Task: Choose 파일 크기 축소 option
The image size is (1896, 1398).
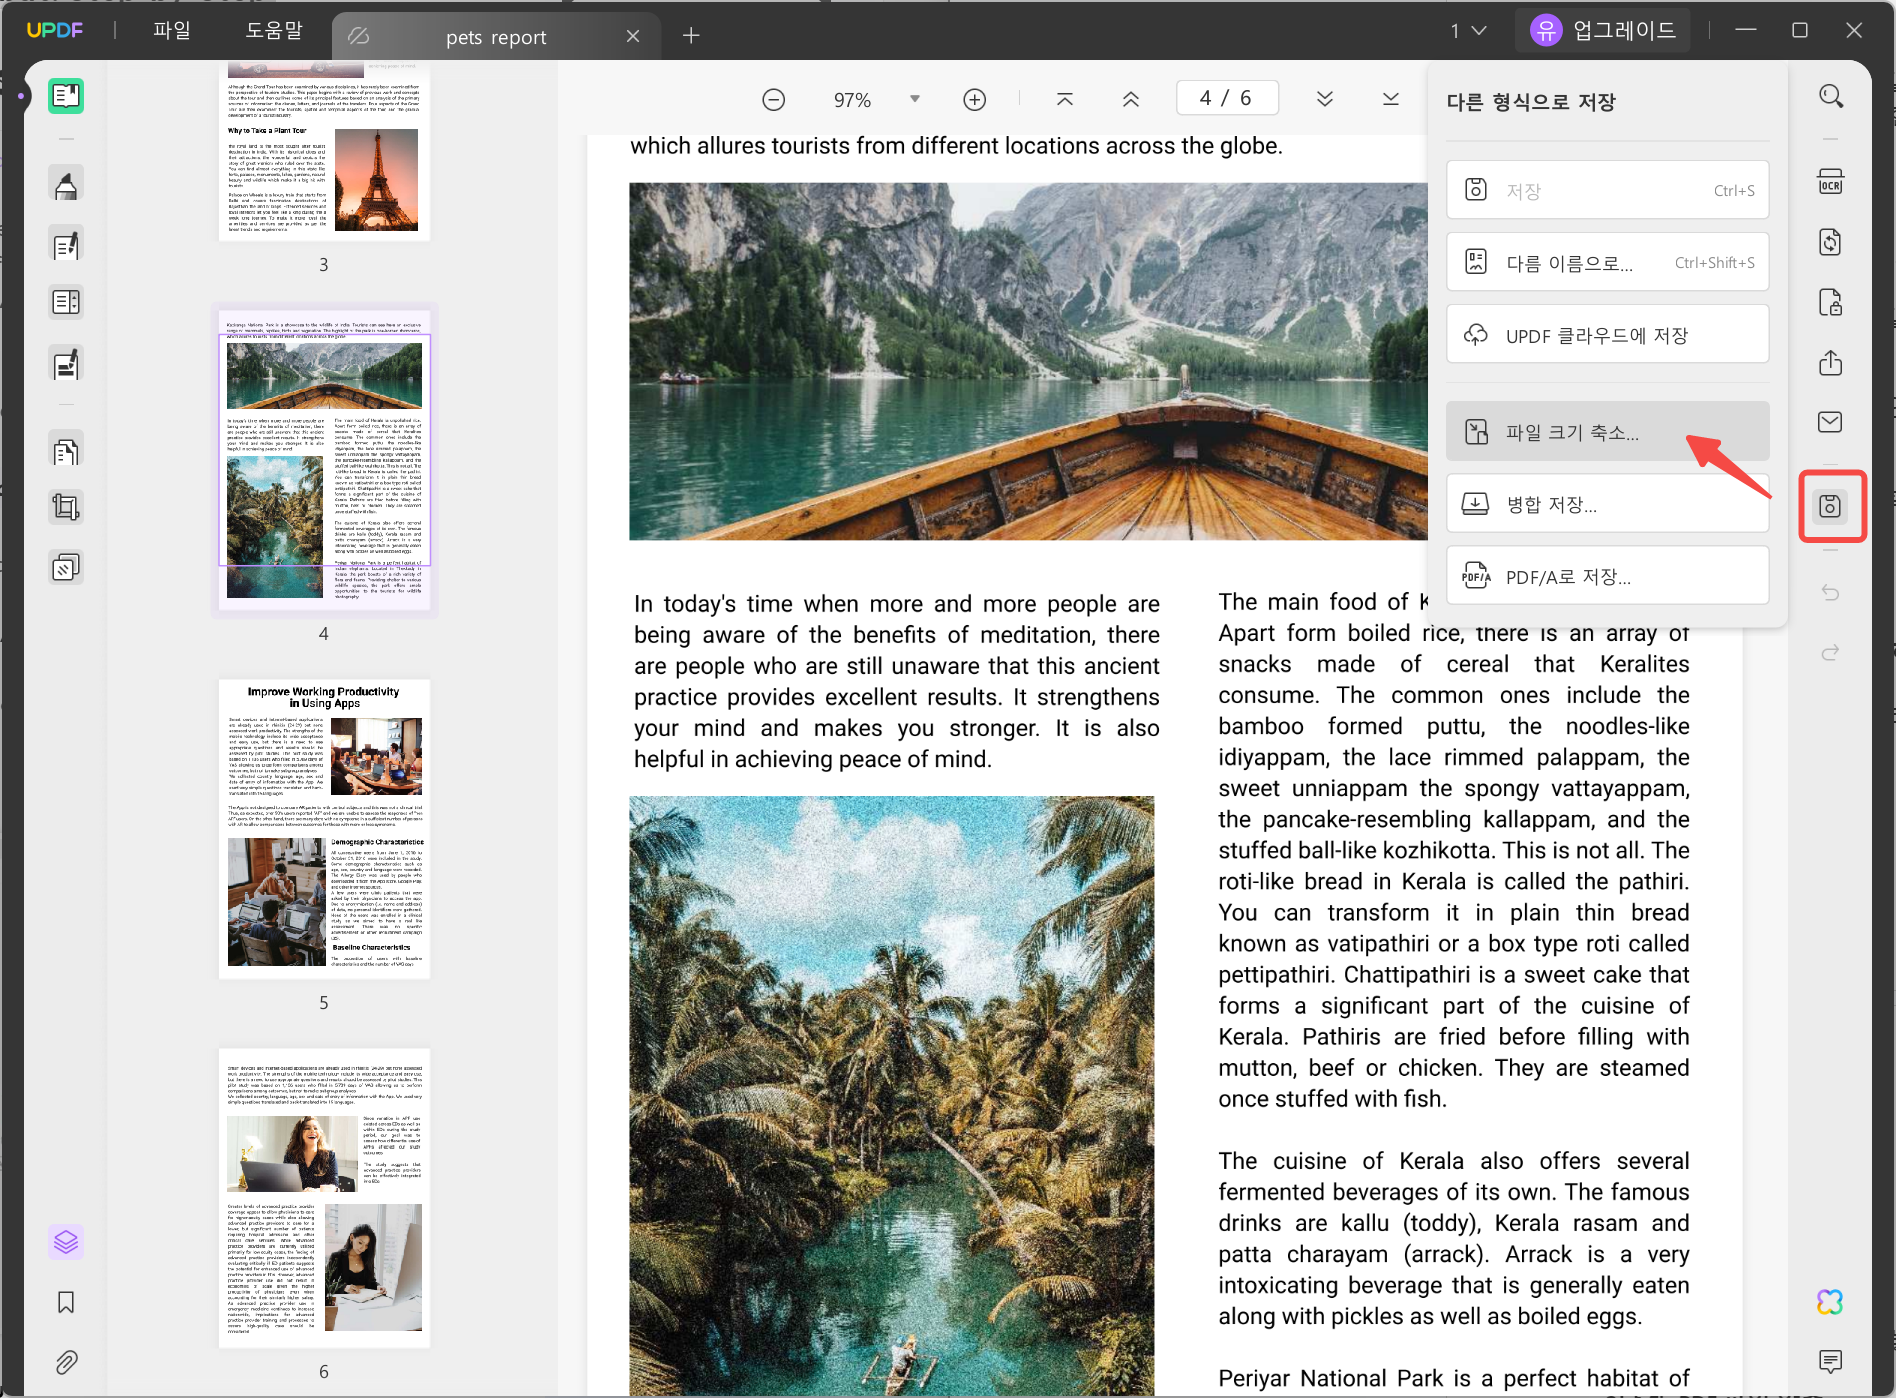Action: pos(1607,432)
